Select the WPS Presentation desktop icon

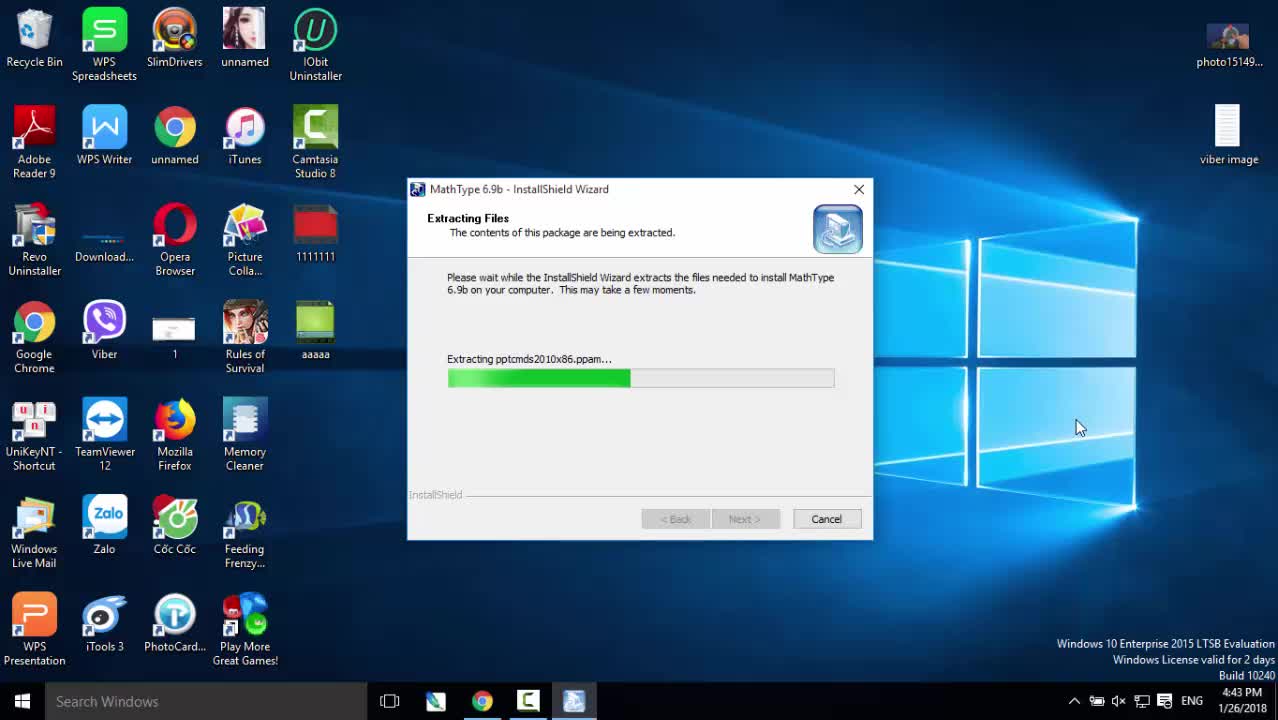(34, 630)
